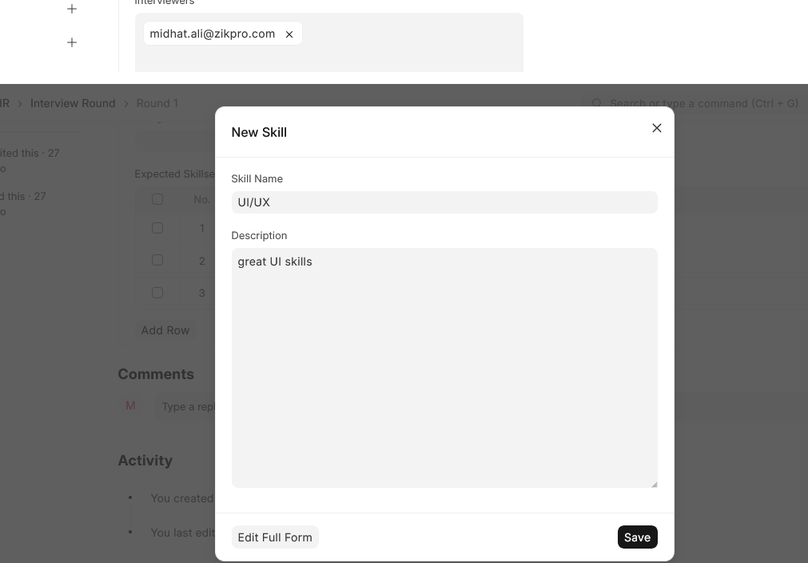
Task: Toggle the select-all checkbox in skills table header
Action: point(158,199)
